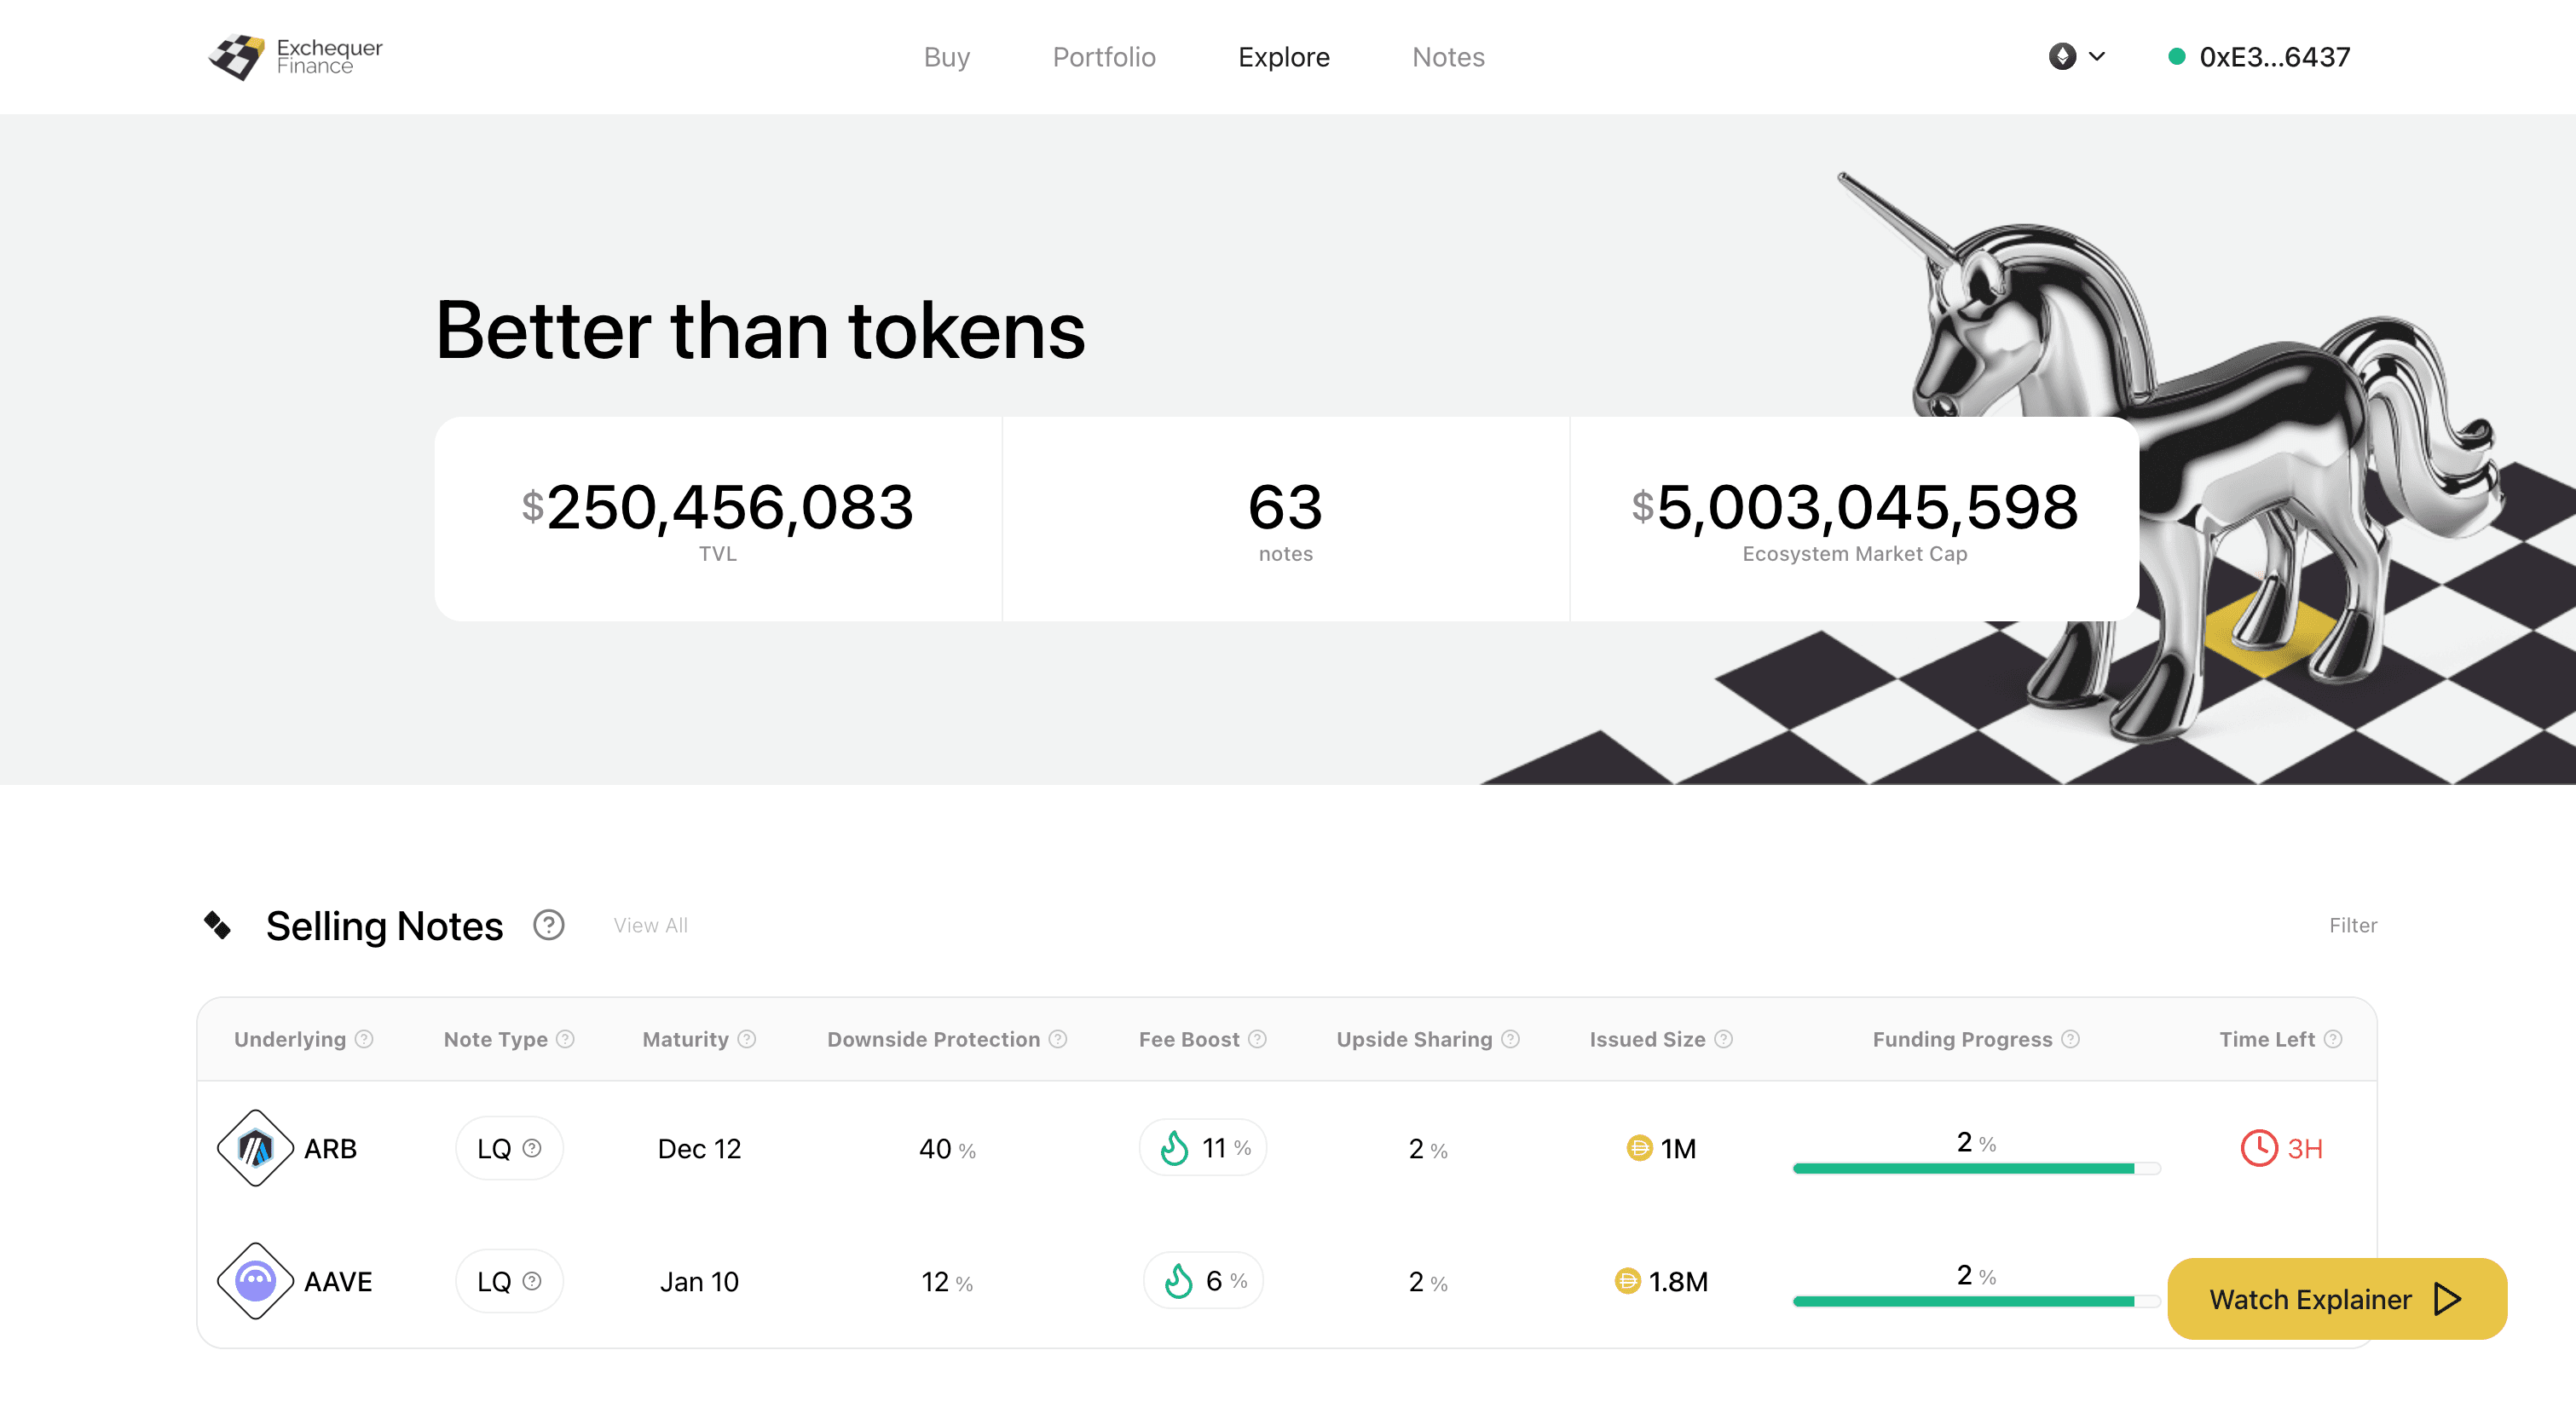Switch to the Notes tab
The height and width of the screenshot is (1408, 2576).
[1448, 57]
